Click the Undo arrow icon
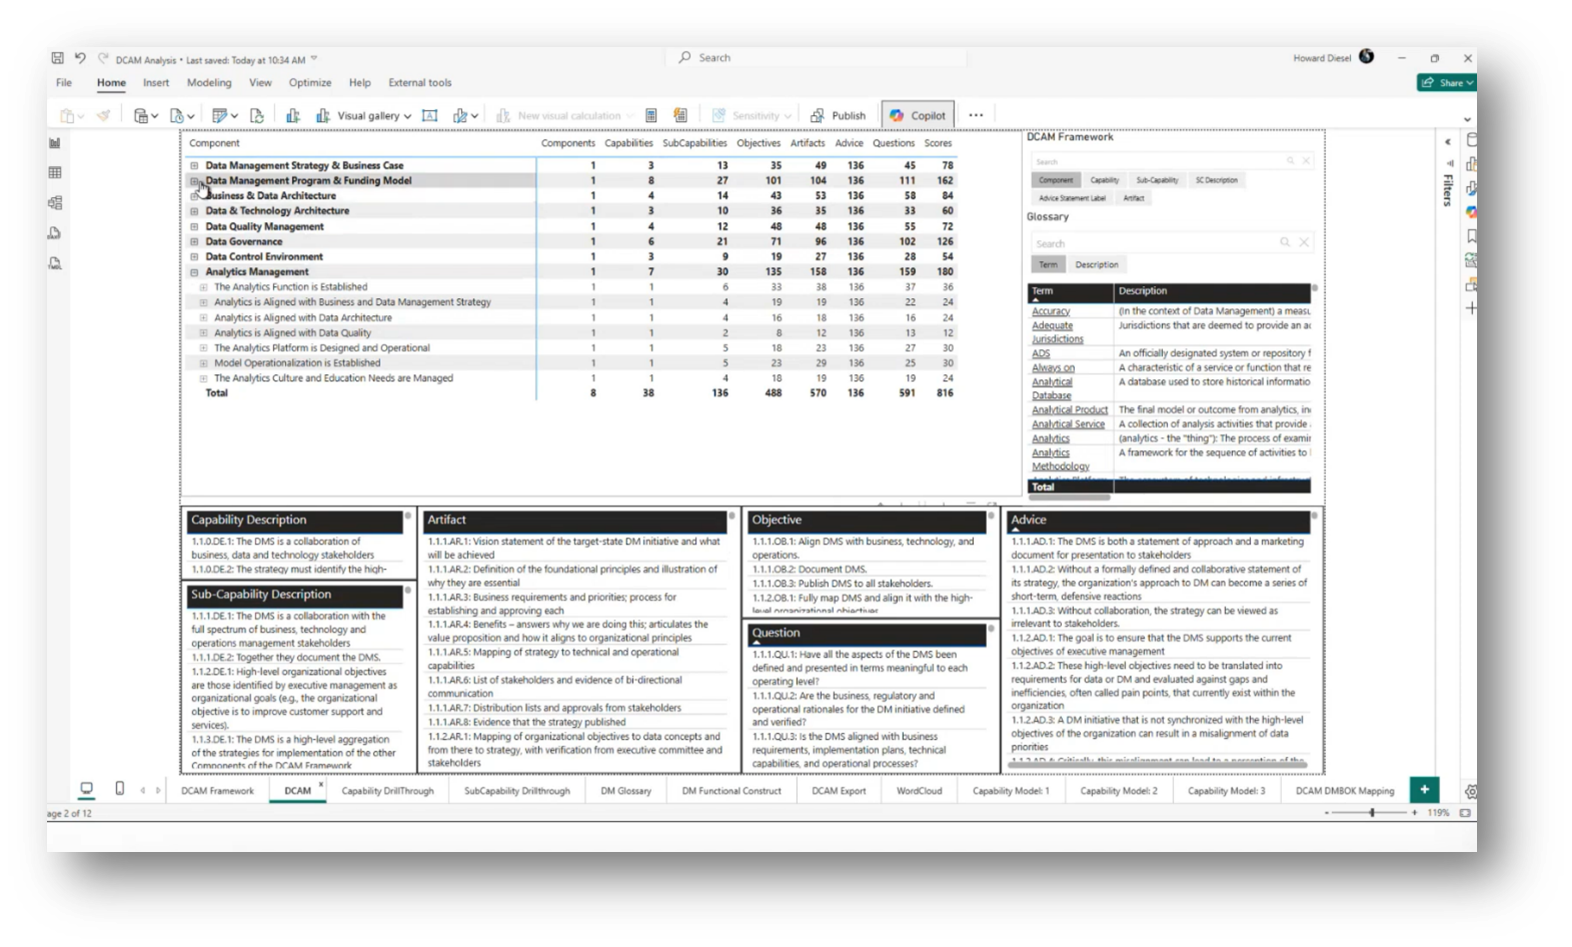 coord(80,59)
